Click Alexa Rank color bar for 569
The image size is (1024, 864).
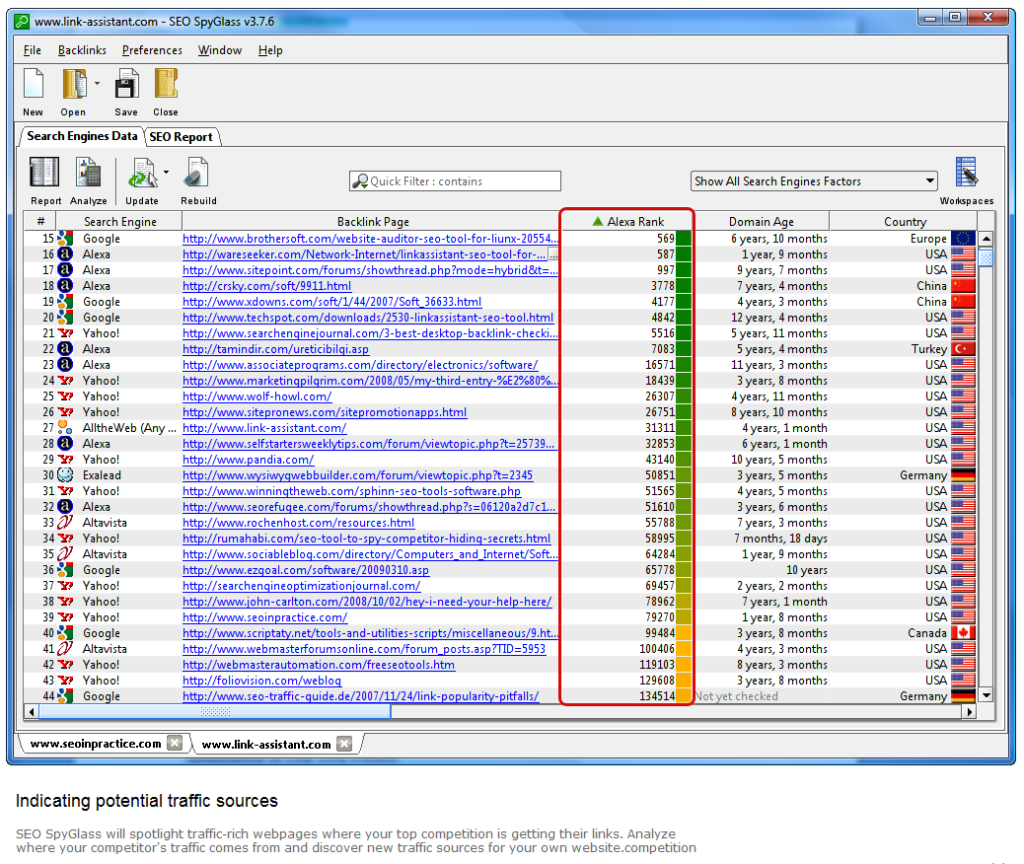pyautogui.click(x=683, y=238)
